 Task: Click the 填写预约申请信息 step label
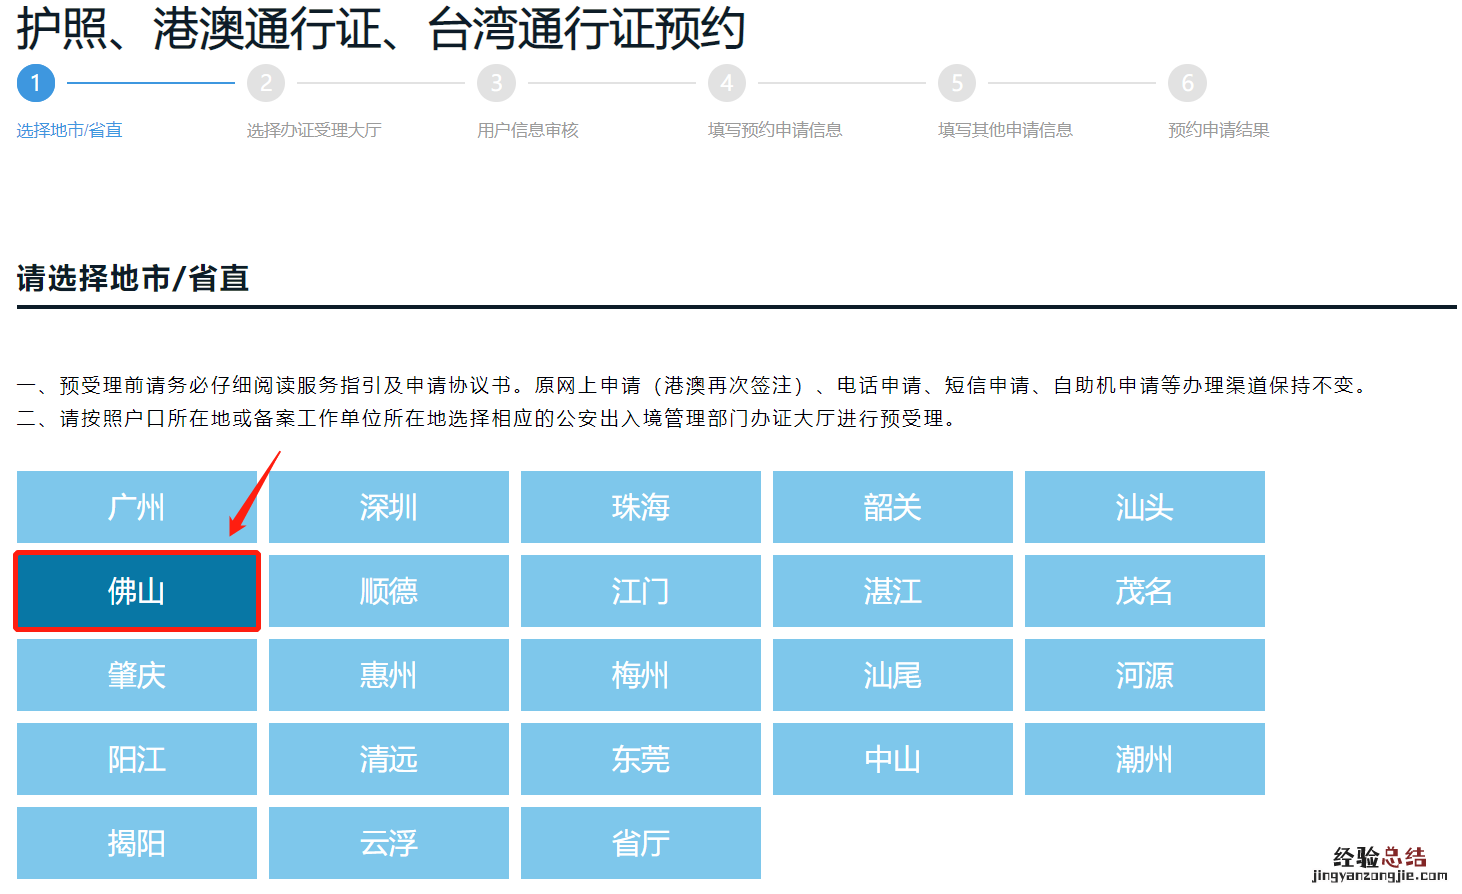(x=775, y=130)
